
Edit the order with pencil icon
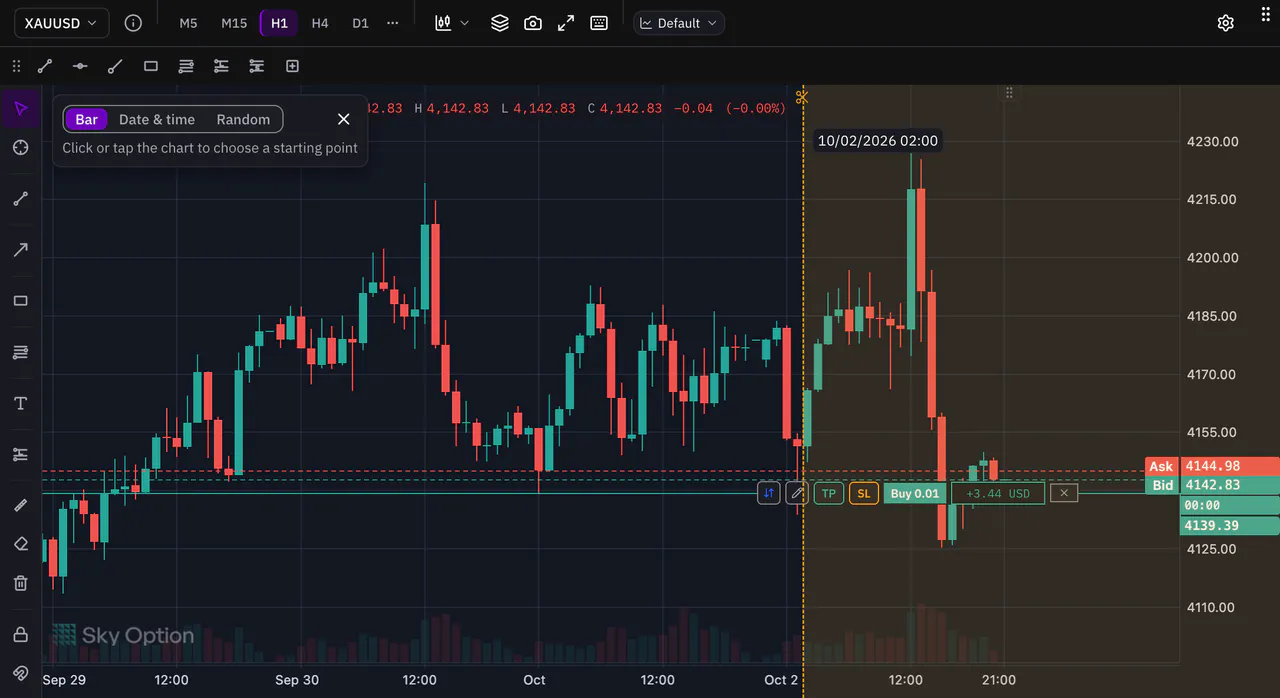pyautogui.click(x=797, y=493)
